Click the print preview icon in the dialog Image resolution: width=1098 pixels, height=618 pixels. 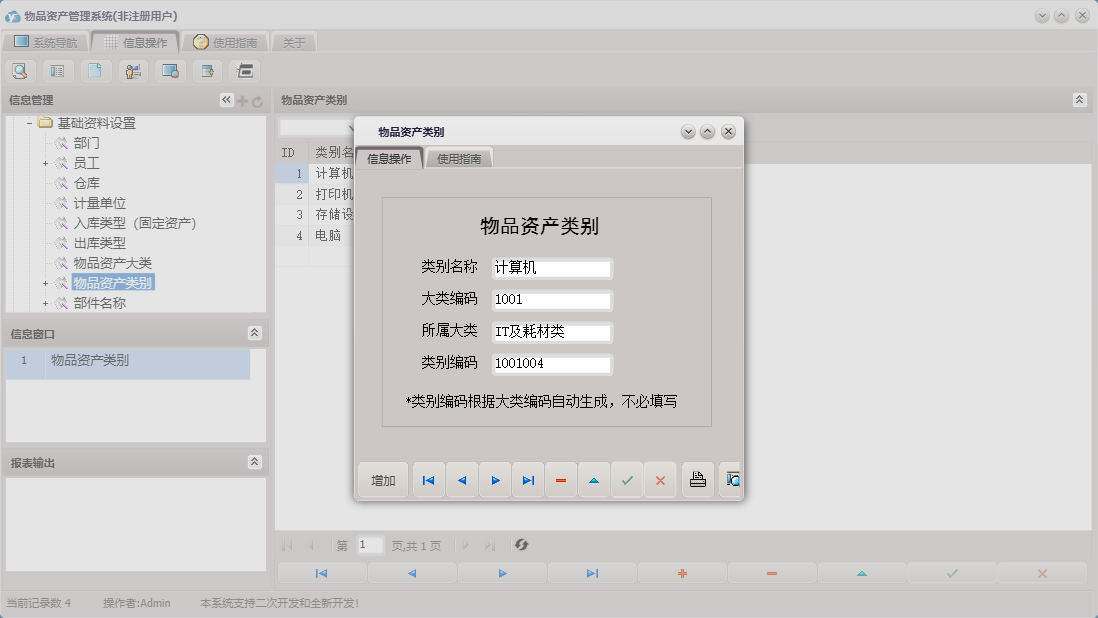coord(731,480)
